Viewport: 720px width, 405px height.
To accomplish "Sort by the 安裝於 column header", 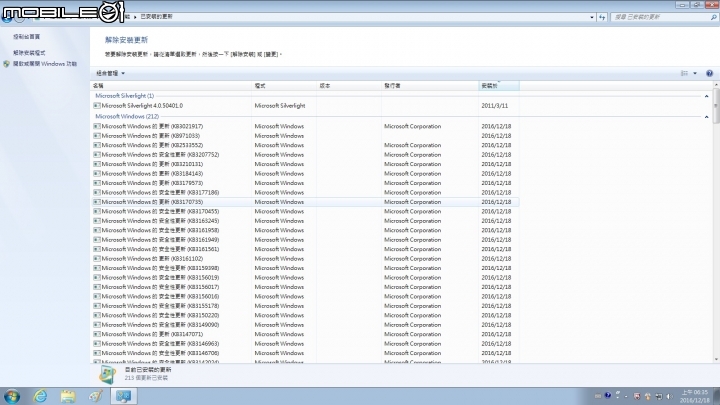I will pyautogui.click(x=499, y=86).
